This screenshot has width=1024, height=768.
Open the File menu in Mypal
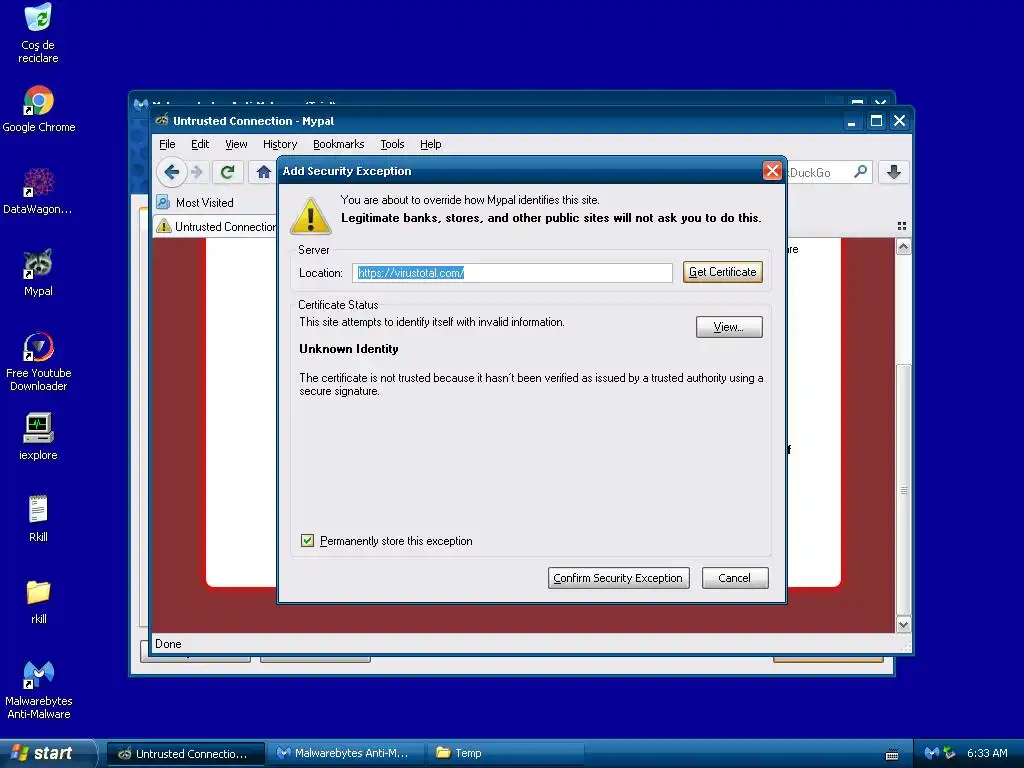tap(167, 144)
